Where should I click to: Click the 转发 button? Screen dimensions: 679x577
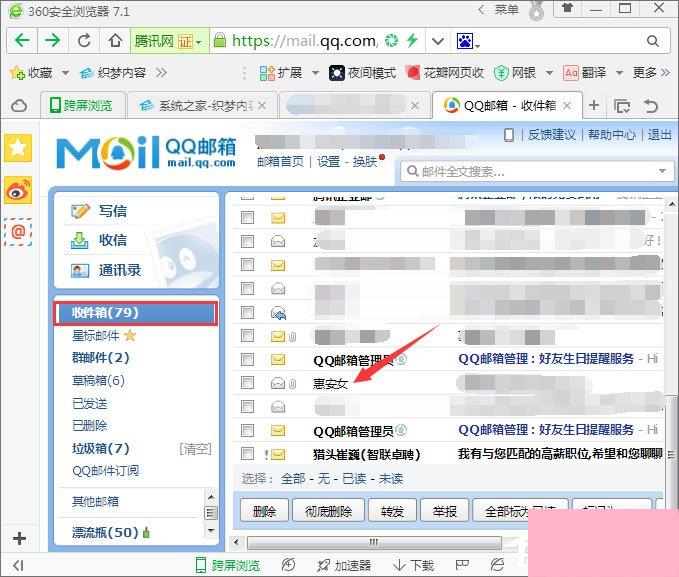(392, 511)
